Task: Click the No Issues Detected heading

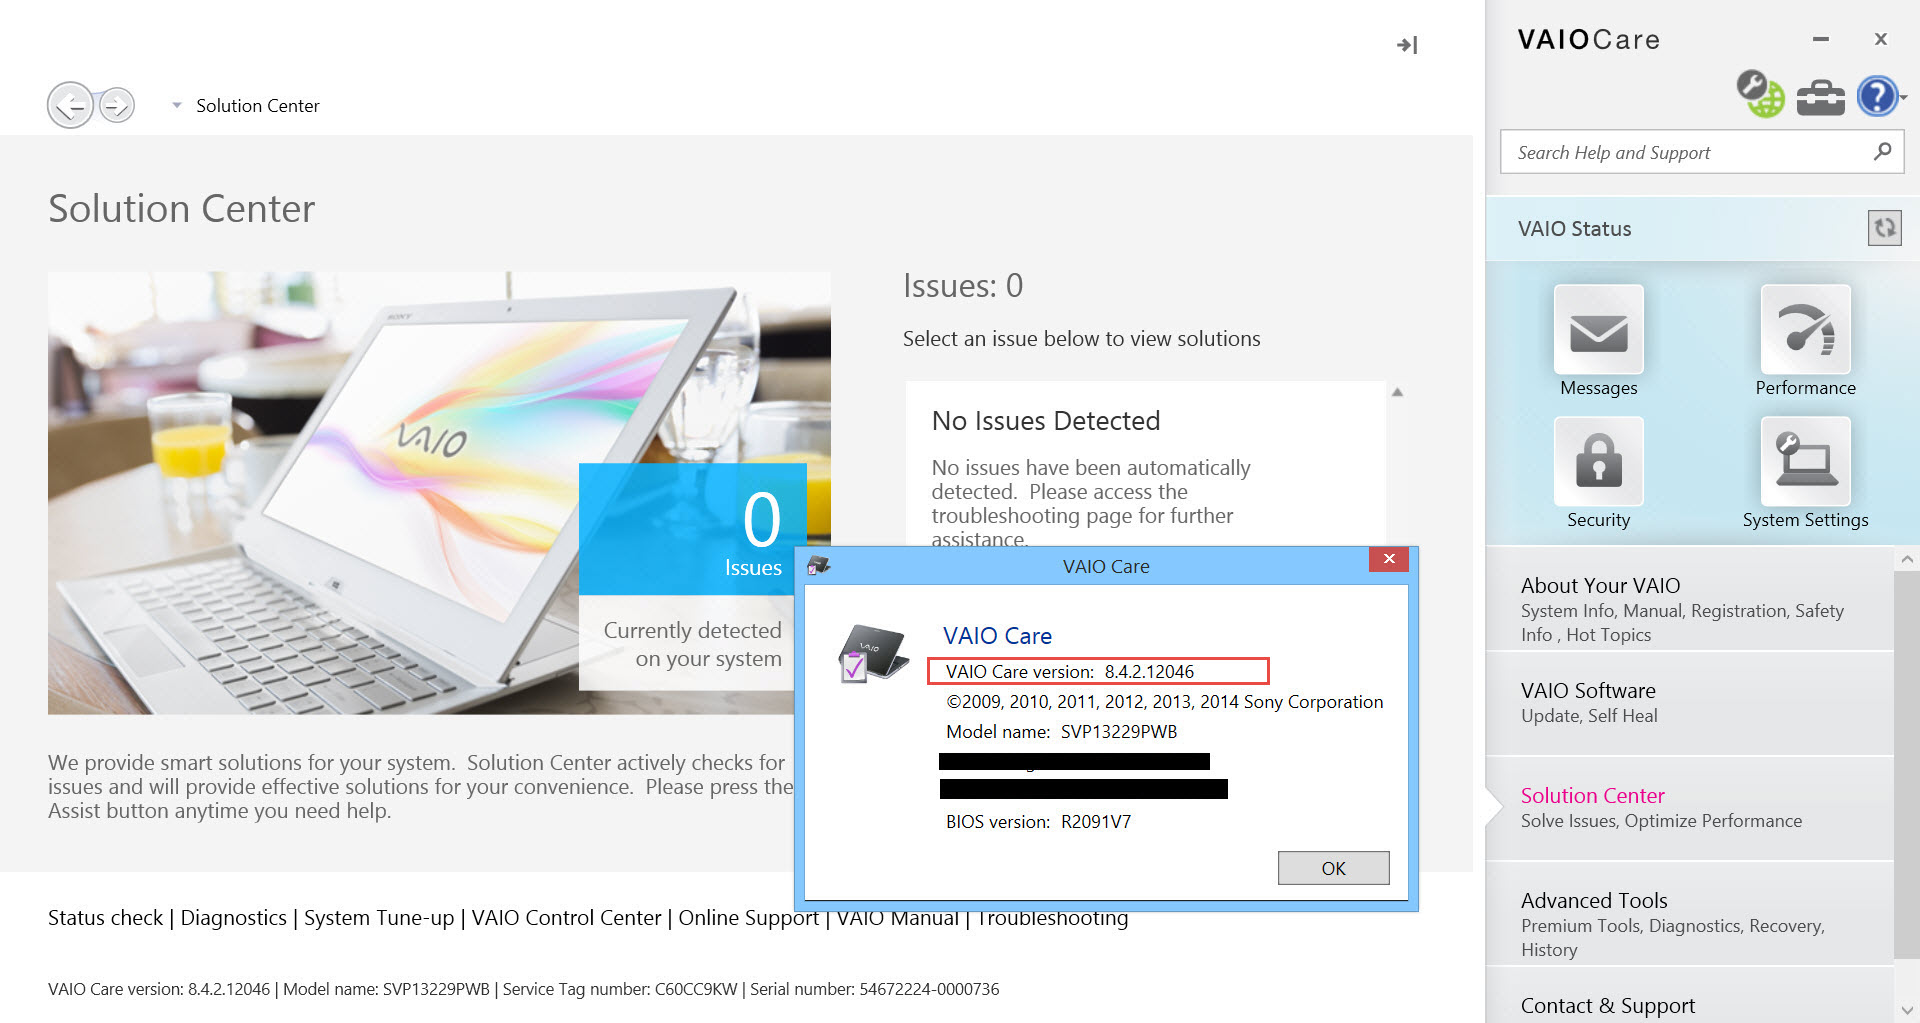Action: point(1045,421)
